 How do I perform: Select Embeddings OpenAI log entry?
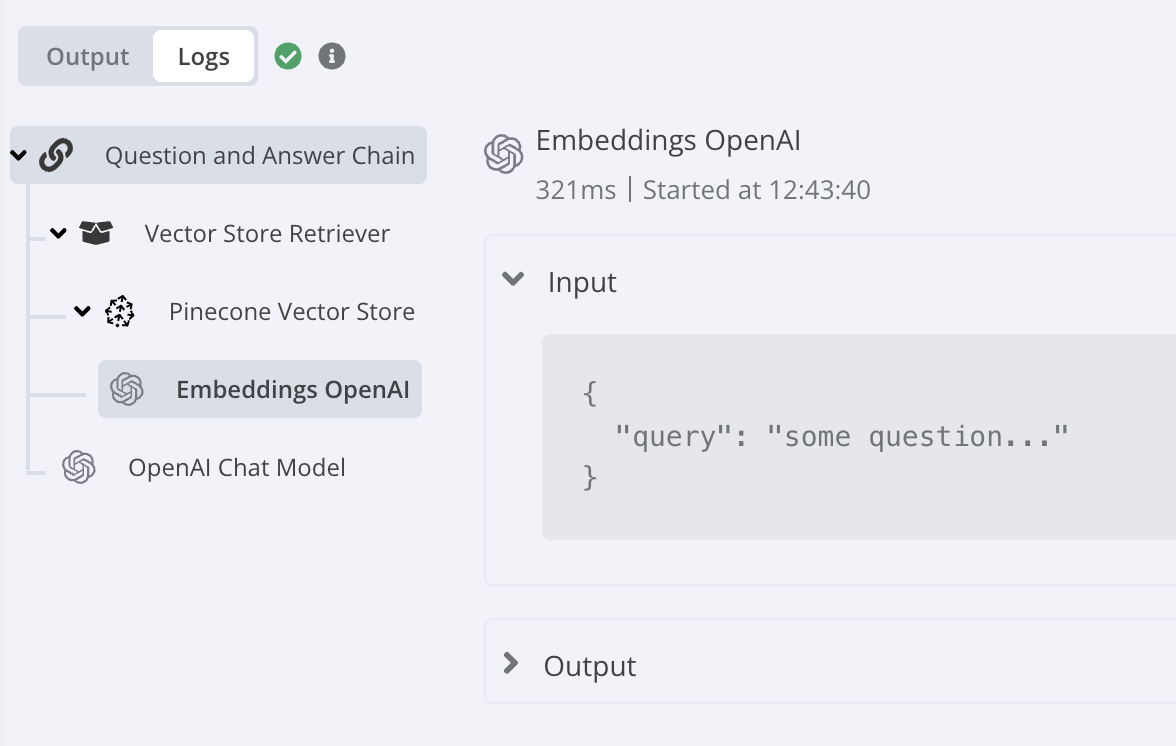pos(260,389)
